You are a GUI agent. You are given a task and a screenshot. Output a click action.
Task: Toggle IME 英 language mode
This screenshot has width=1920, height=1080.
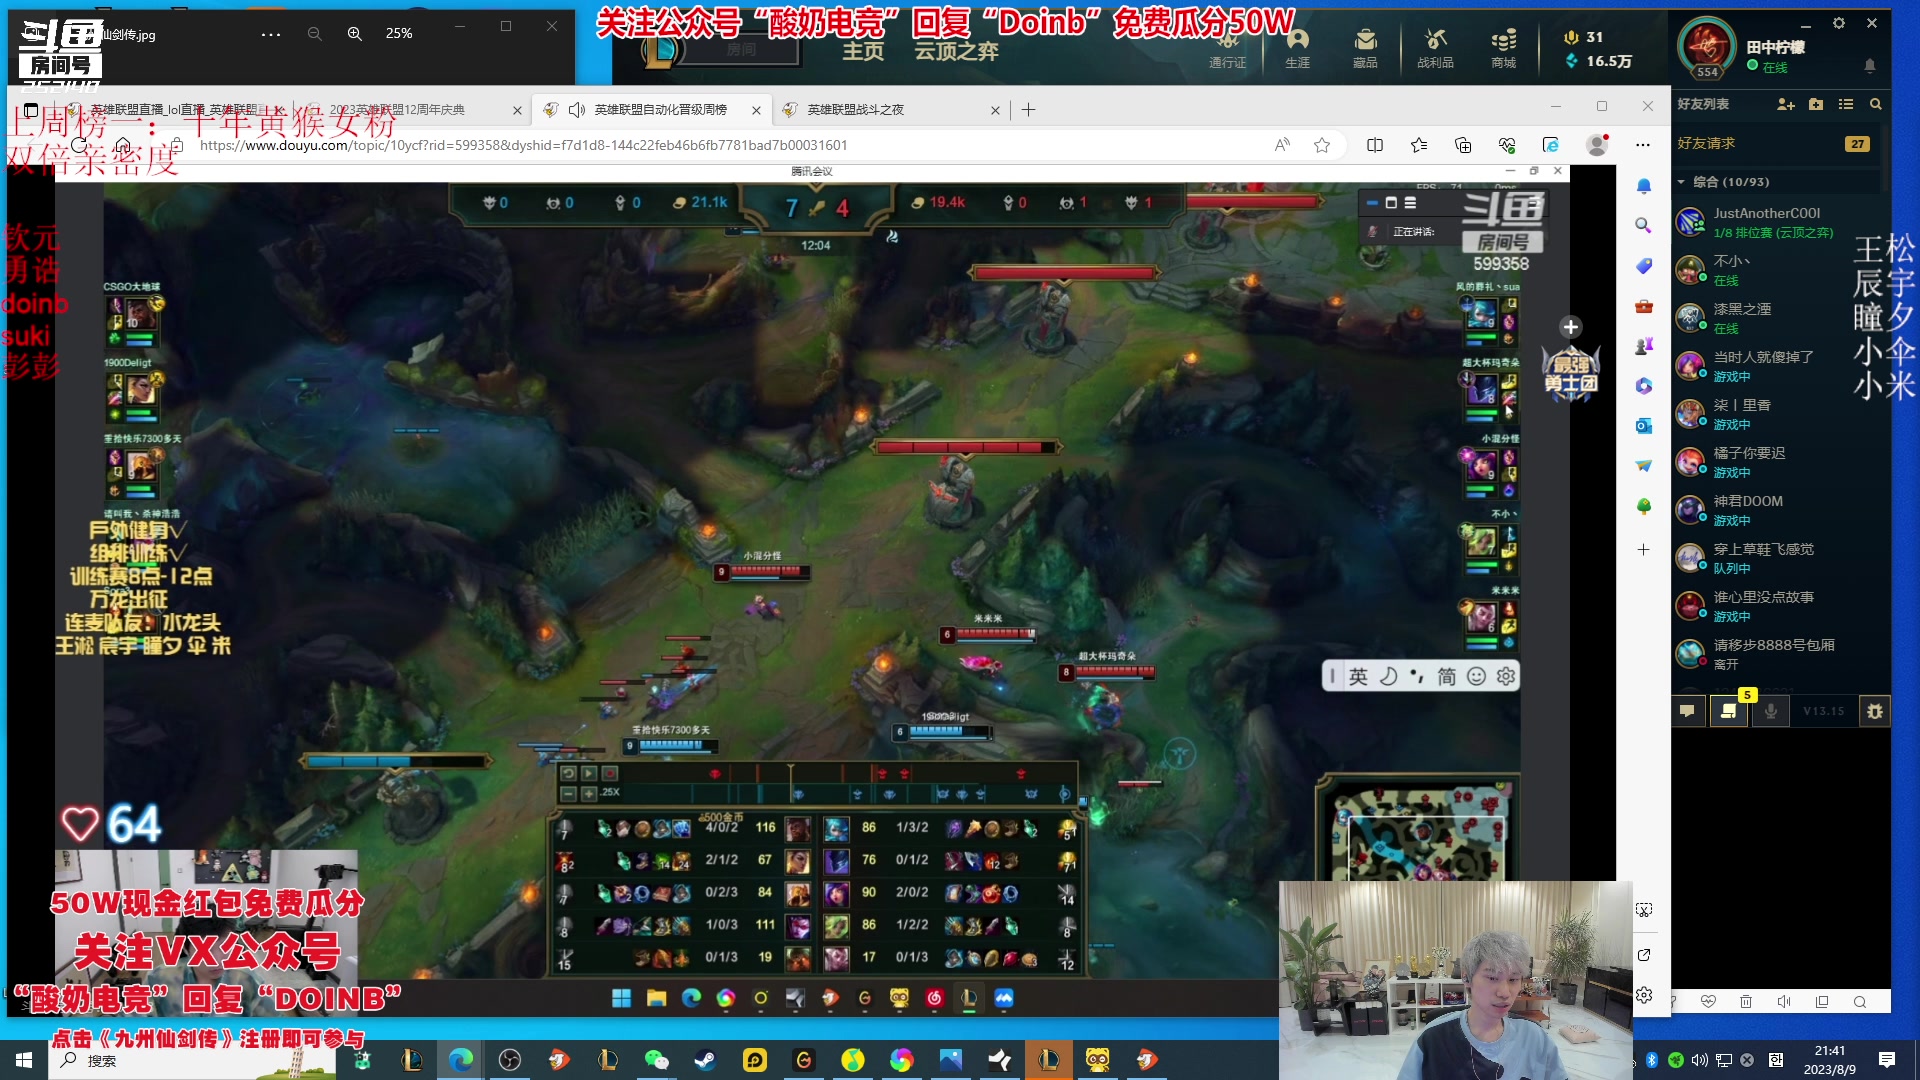click(x=1358, y=677)
